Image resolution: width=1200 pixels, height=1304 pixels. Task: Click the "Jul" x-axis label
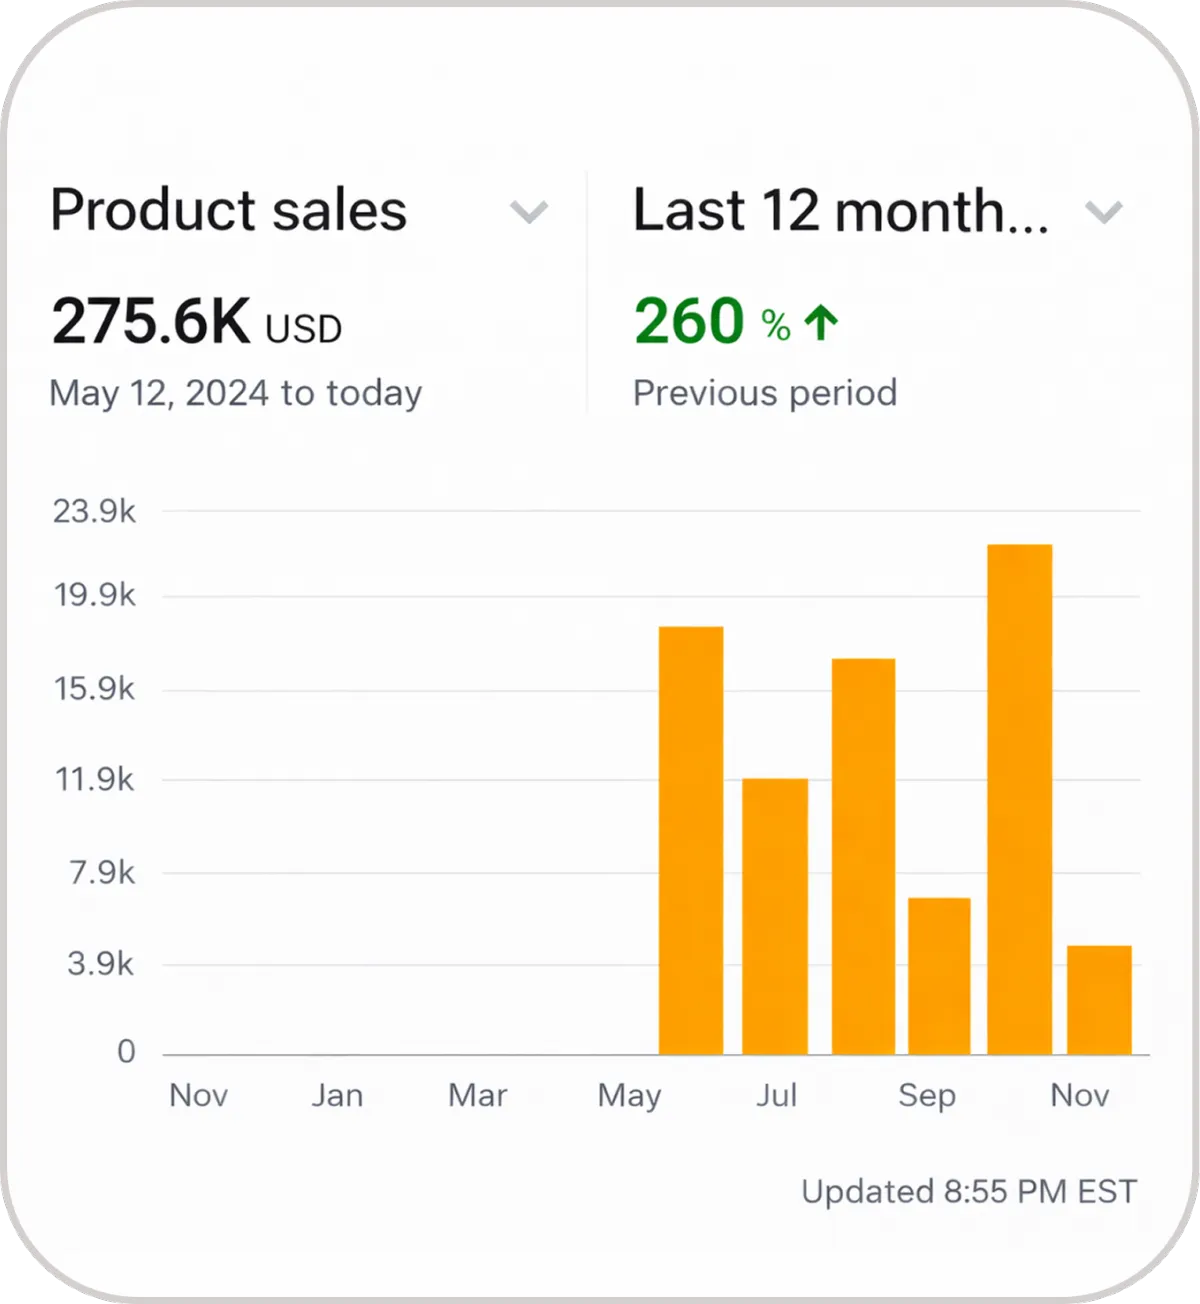776,1095
